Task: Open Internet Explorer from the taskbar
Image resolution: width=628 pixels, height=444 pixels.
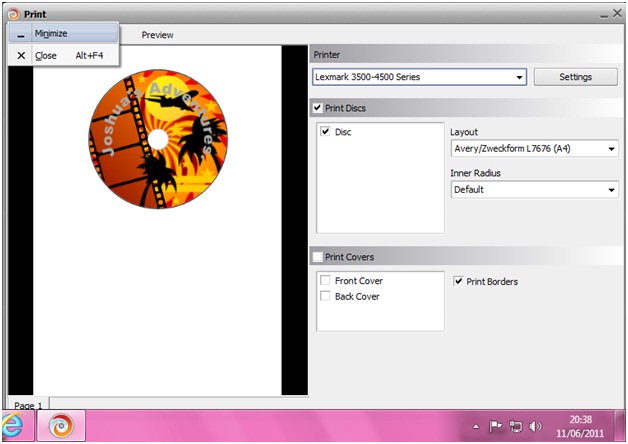Action: (15, 425)
